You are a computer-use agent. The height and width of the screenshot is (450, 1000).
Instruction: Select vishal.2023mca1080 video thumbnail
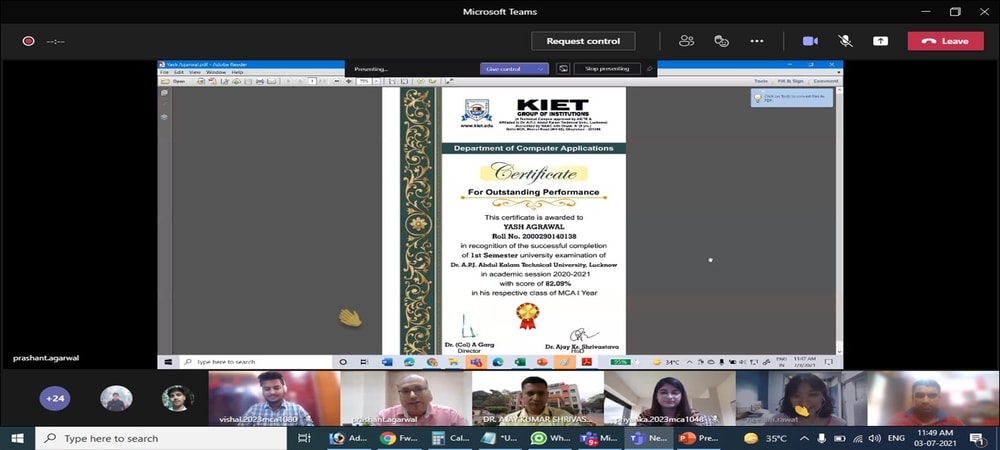point(272,398)
